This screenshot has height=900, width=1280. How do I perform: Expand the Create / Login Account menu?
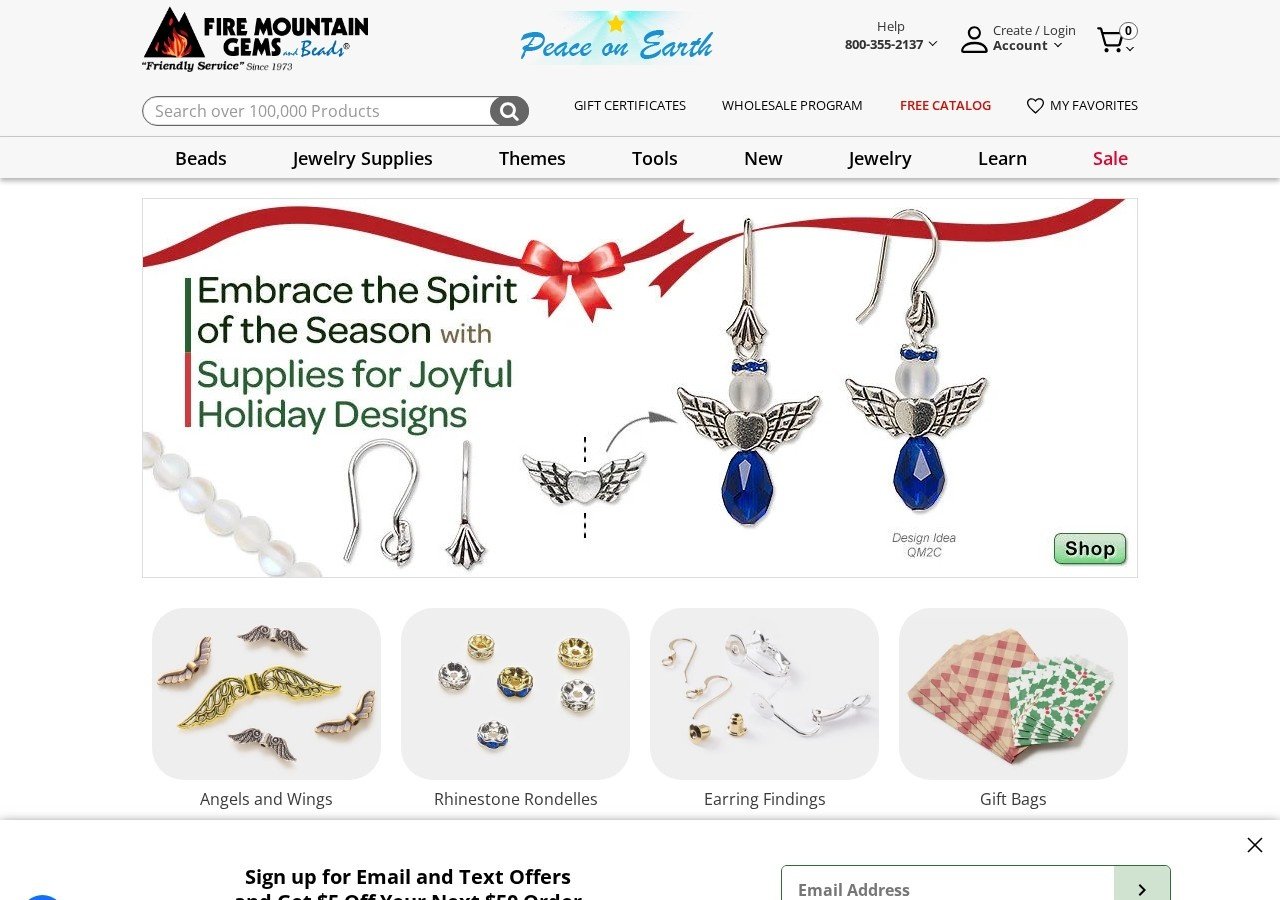[x=1034, y=38]
